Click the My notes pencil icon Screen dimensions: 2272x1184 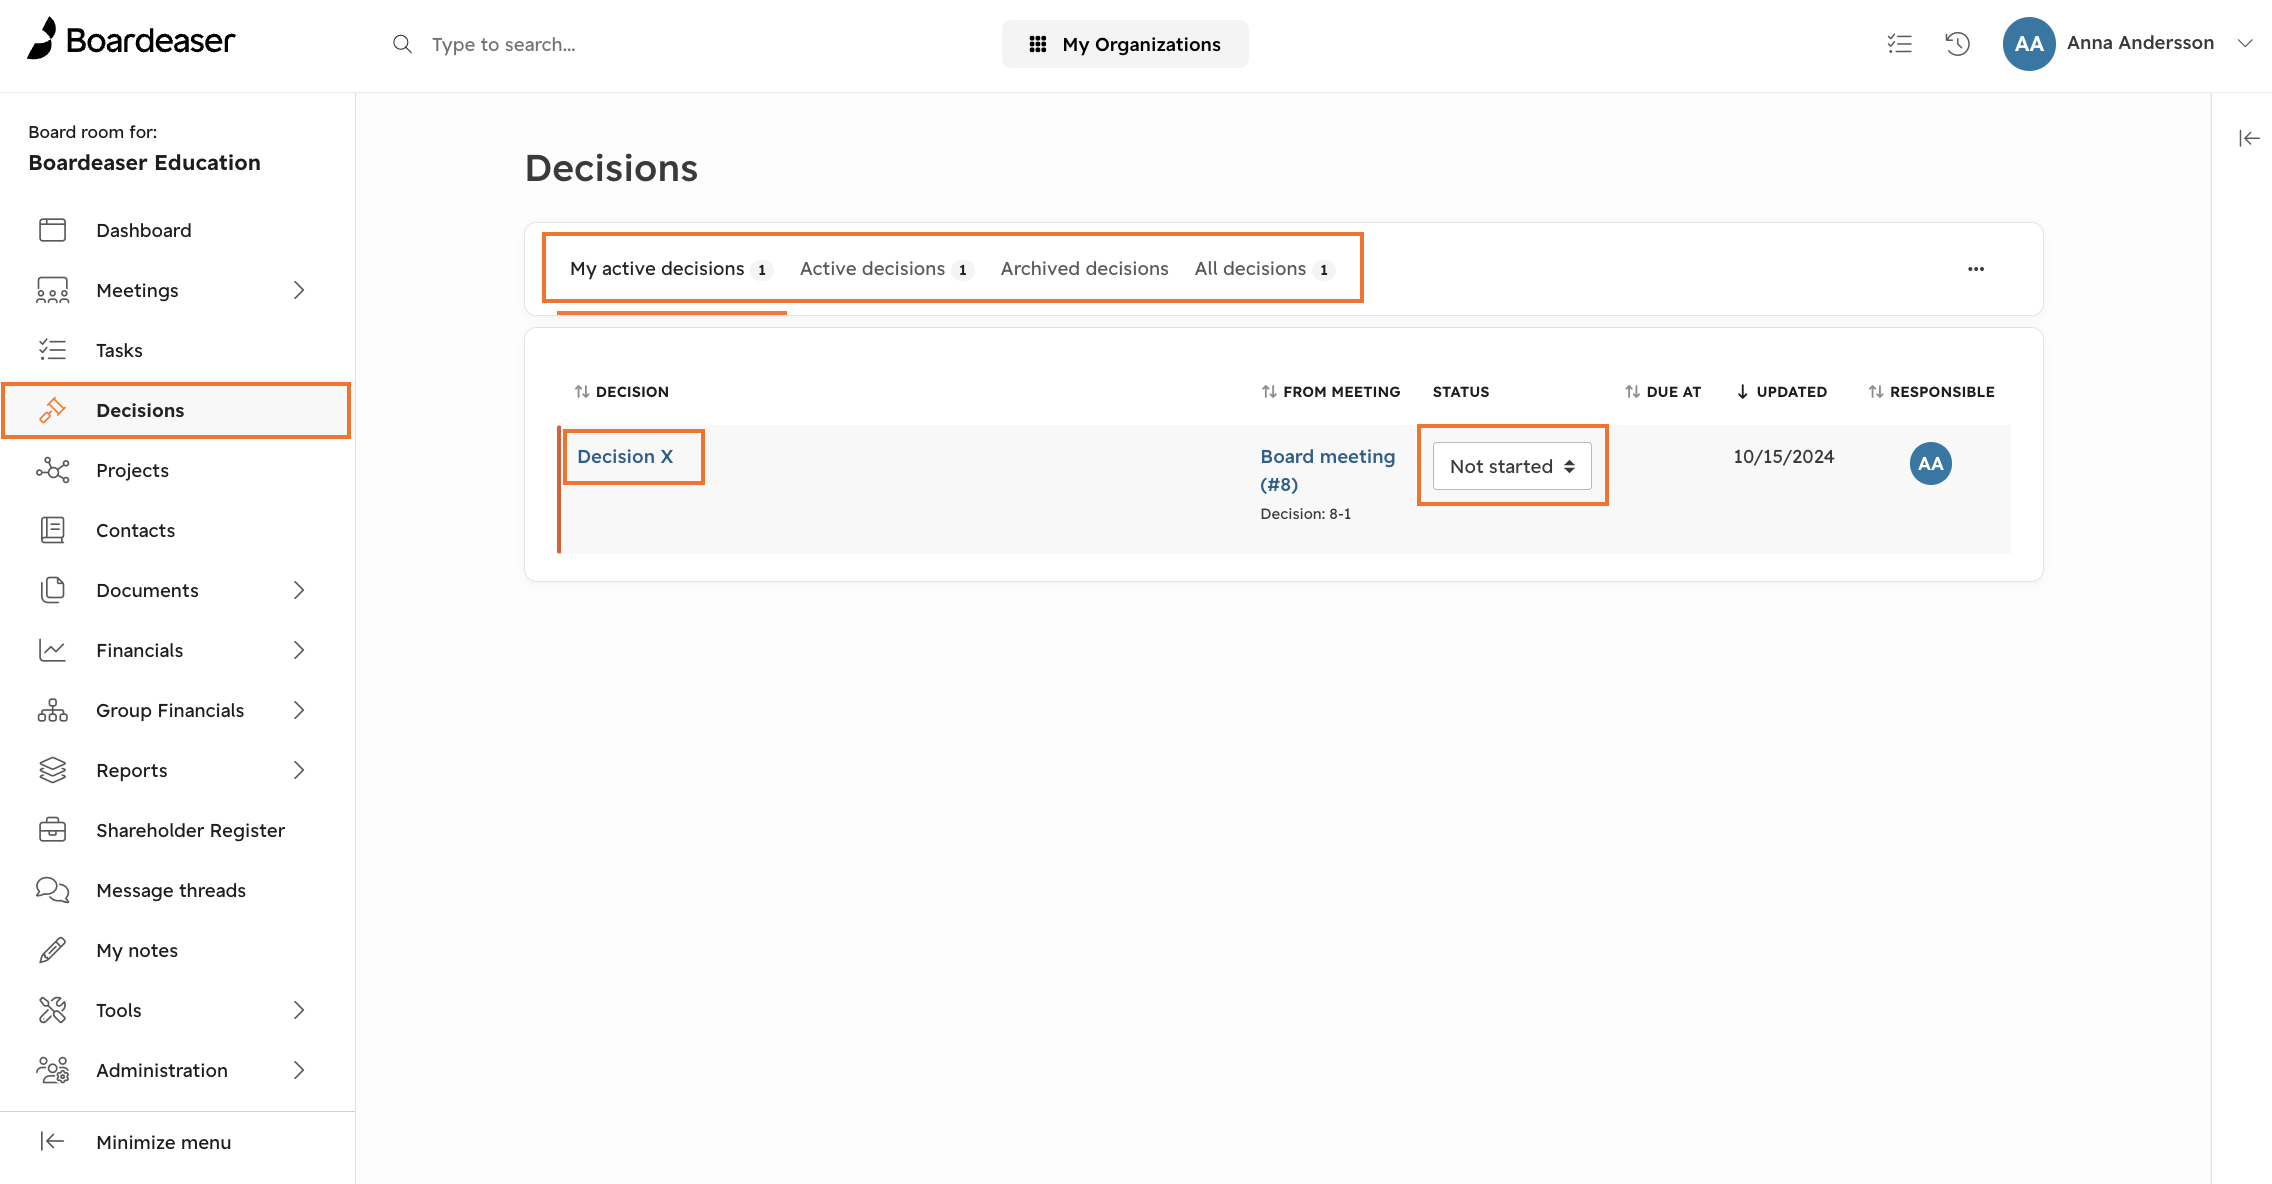(52, 950)
